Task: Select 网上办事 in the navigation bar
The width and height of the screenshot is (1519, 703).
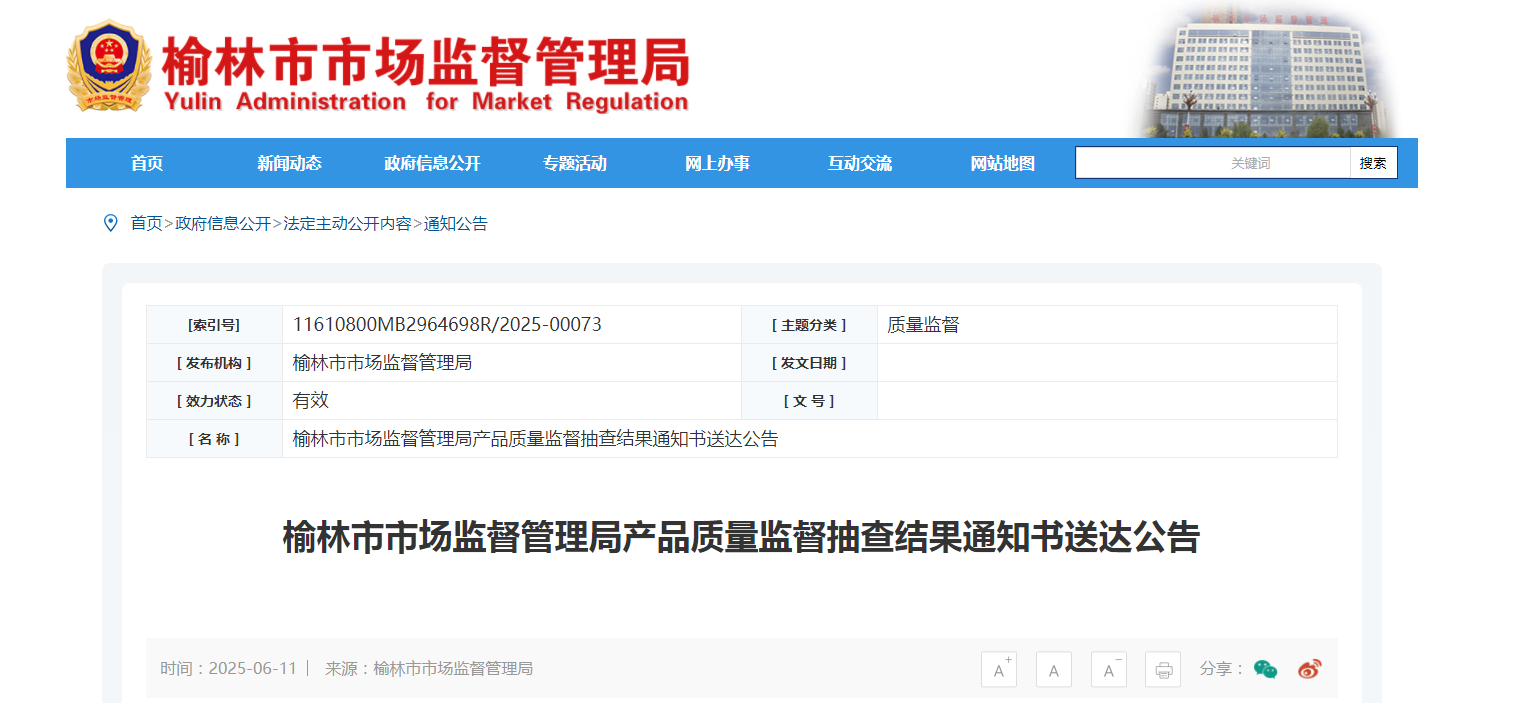Action: click(x=717, y=163)
